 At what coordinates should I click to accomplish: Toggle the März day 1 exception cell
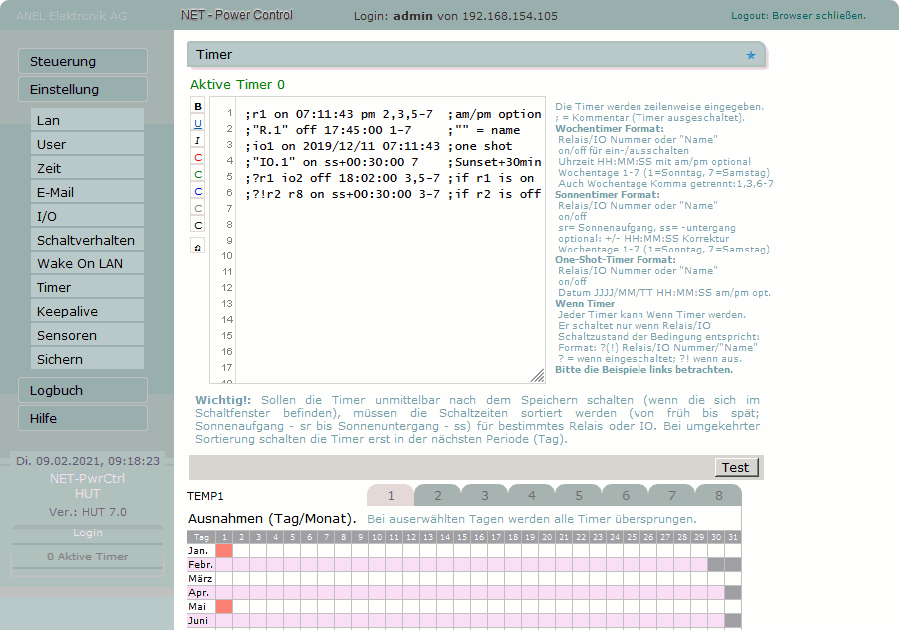(224, 579)
